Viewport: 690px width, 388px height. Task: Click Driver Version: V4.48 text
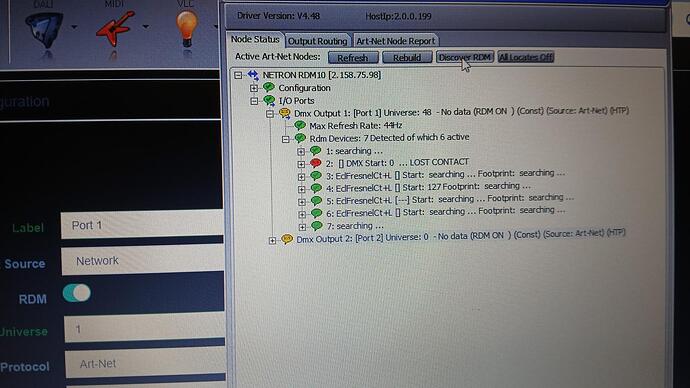[278, 16]
